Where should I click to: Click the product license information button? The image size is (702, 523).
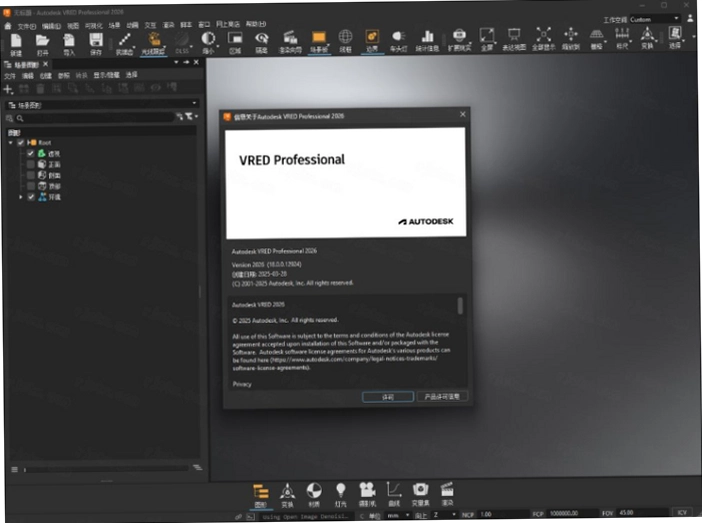click(442, 396)
